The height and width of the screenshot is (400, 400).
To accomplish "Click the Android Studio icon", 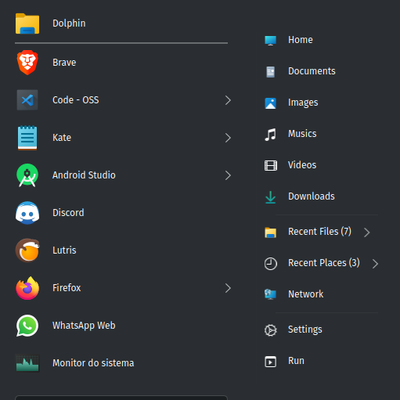I will (x=27, y=175).
